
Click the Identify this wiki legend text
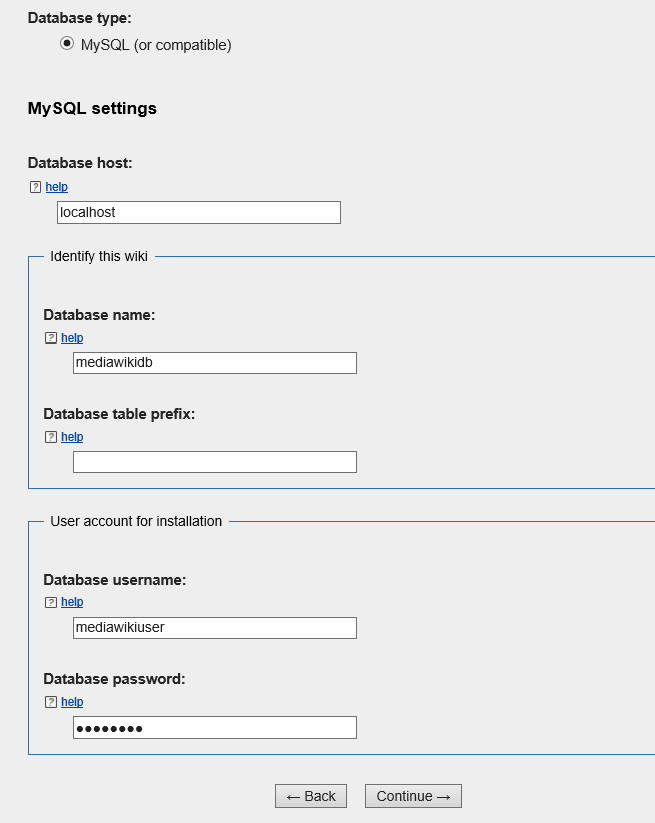pyautogui.click(x=99, y=256)
